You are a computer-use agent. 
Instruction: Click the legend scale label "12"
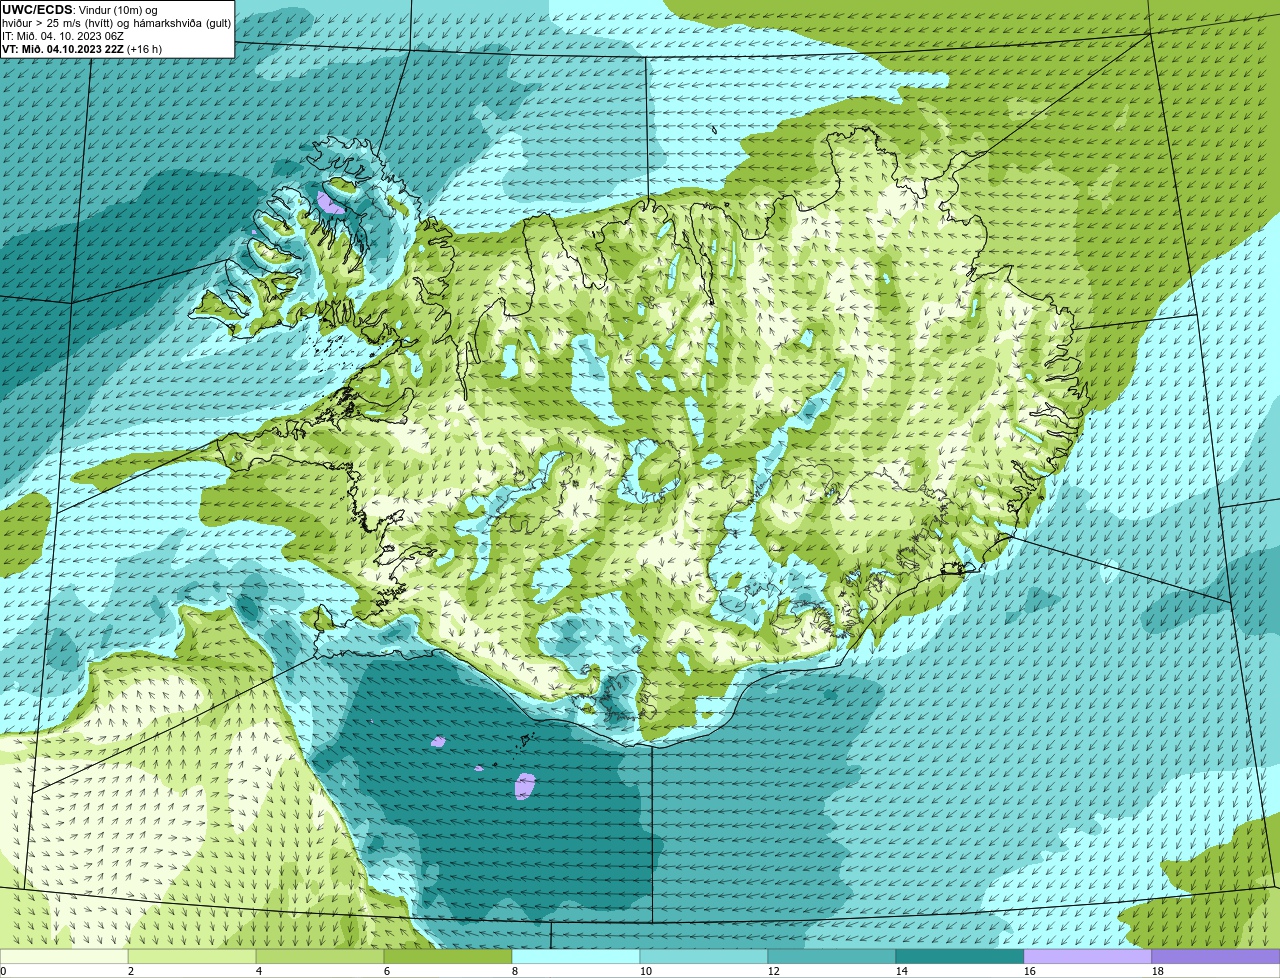[774, 971]
